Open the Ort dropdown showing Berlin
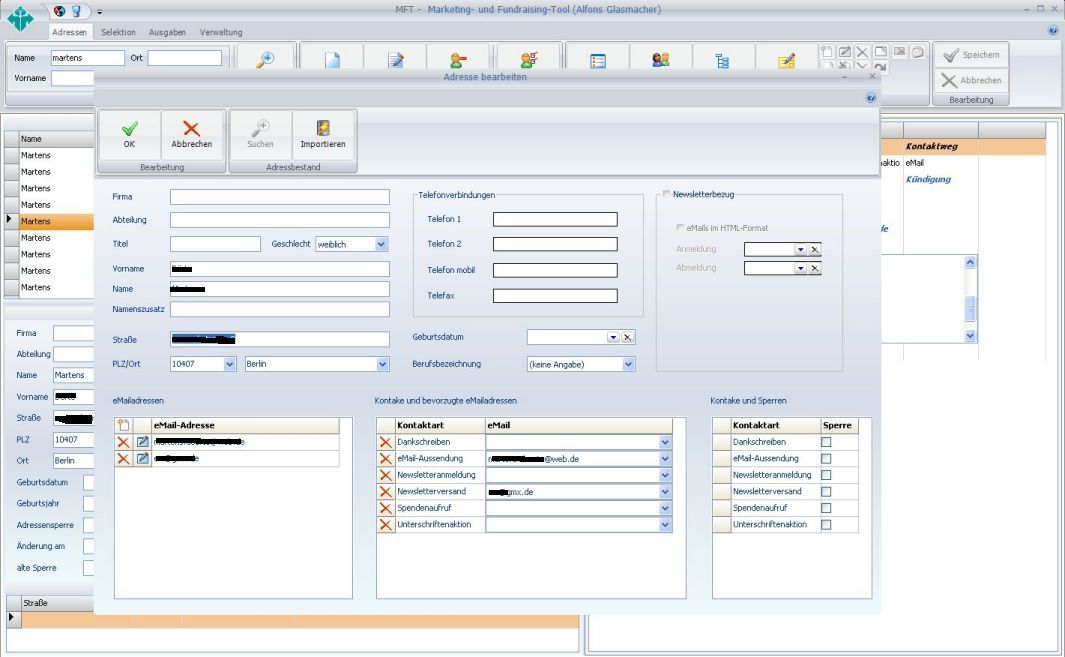 coord(382,364)
